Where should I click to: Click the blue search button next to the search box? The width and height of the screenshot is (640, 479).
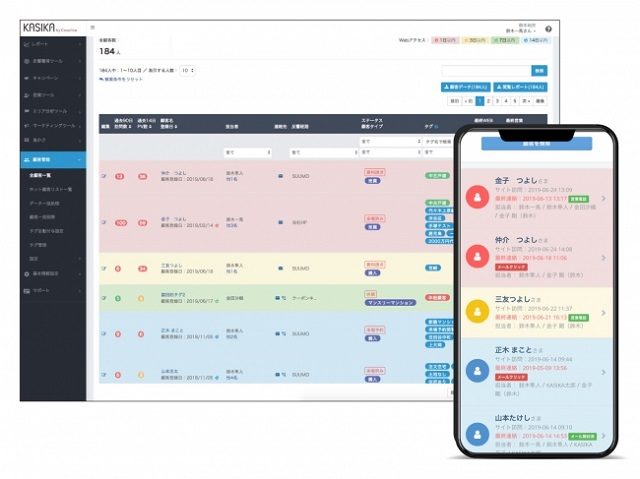539,71
